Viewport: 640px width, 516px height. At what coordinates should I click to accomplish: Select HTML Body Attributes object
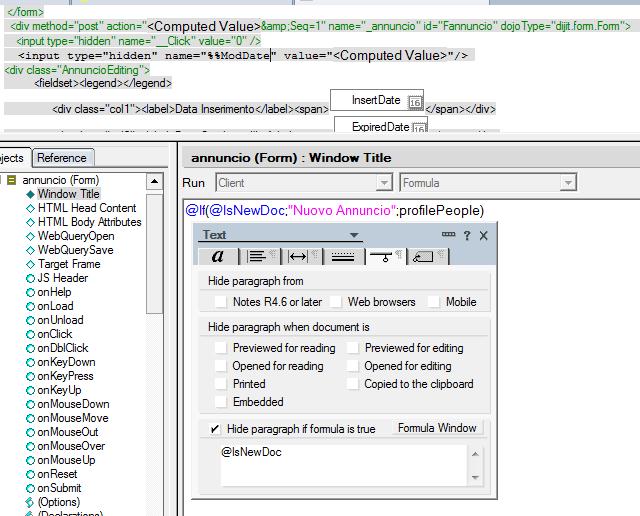[x=89, y=222]
